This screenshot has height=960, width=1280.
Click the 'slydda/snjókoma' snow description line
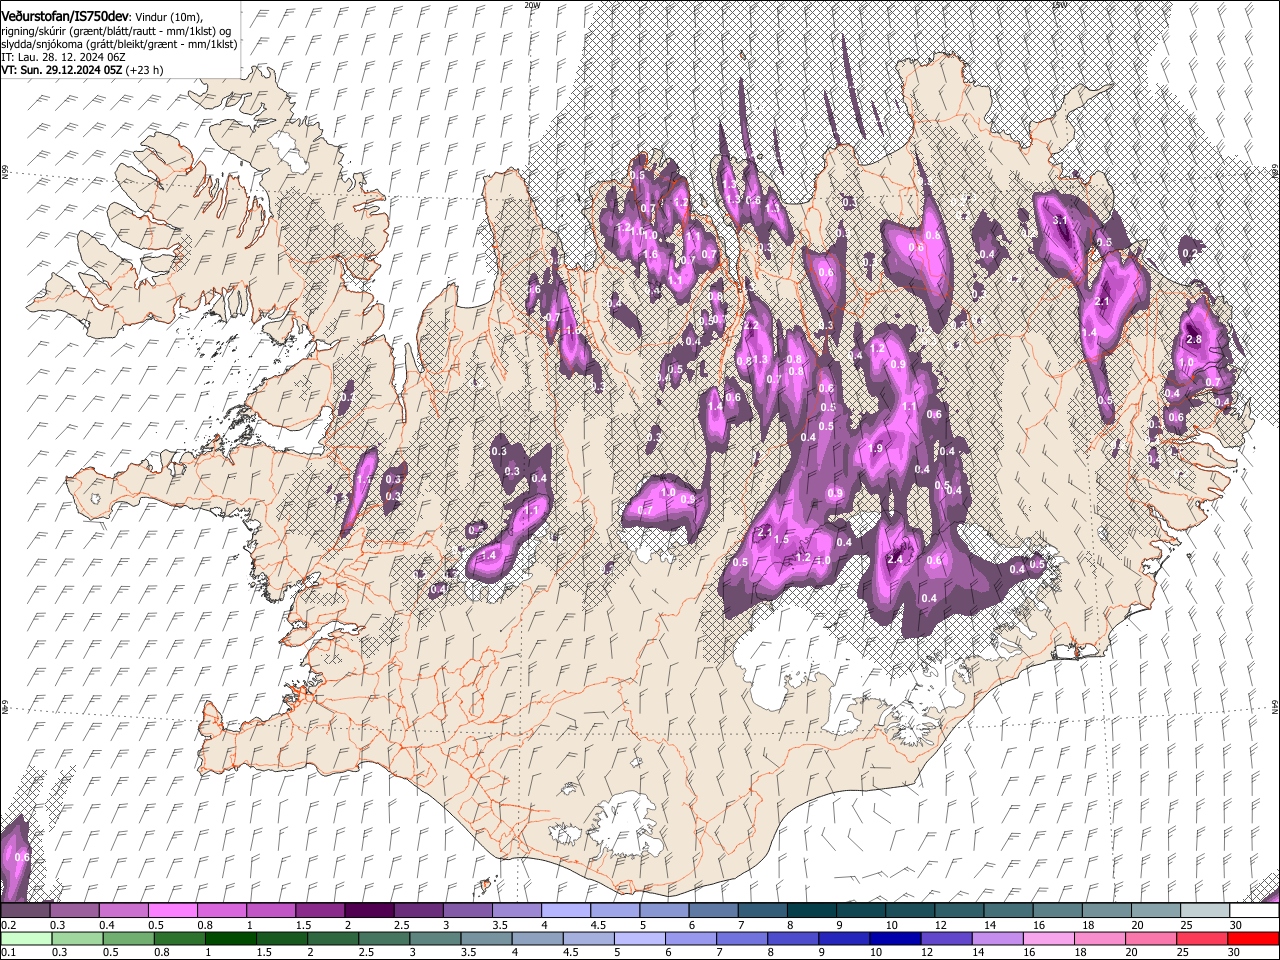[119, 43]
